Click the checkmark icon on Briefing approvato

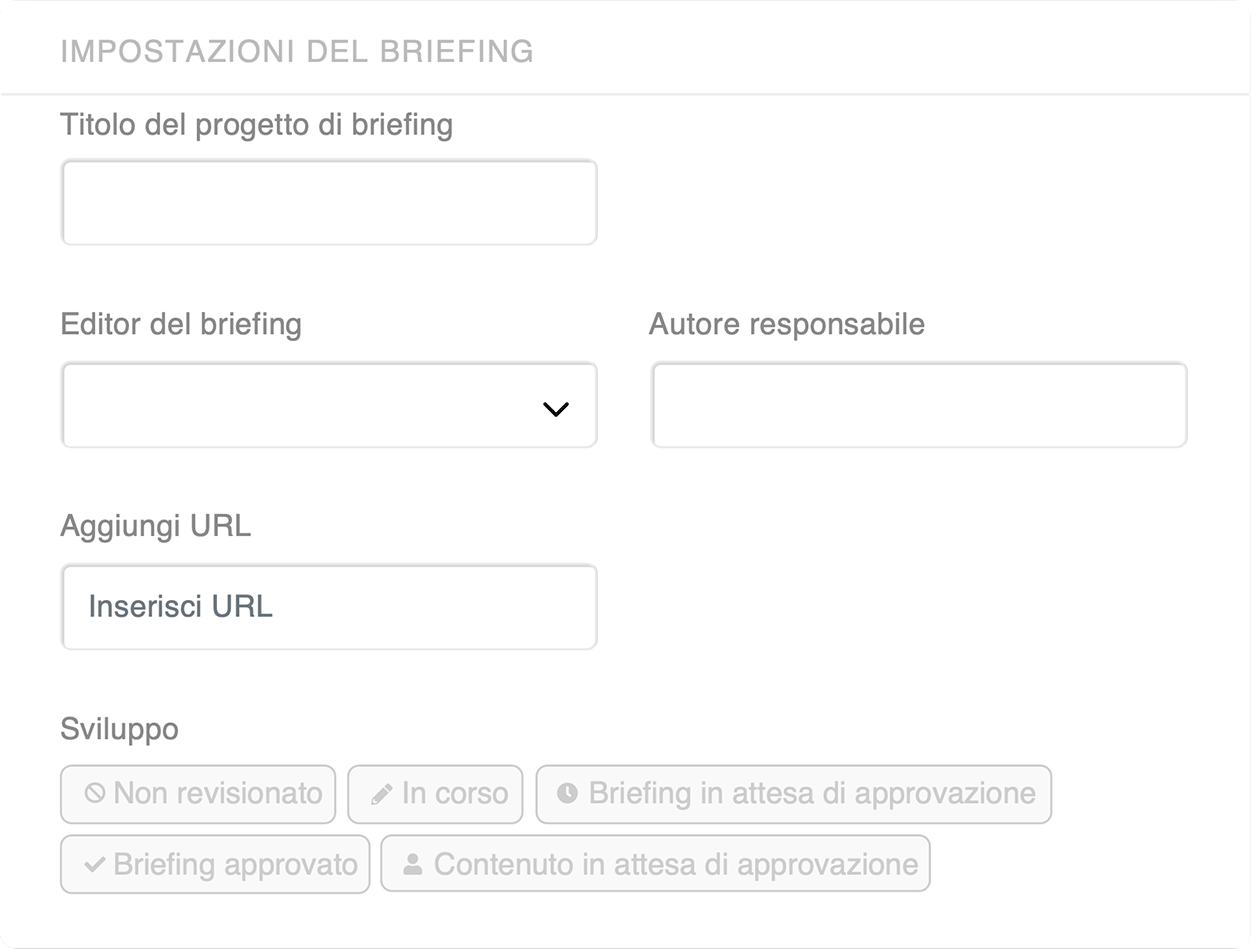click(95, 865)
